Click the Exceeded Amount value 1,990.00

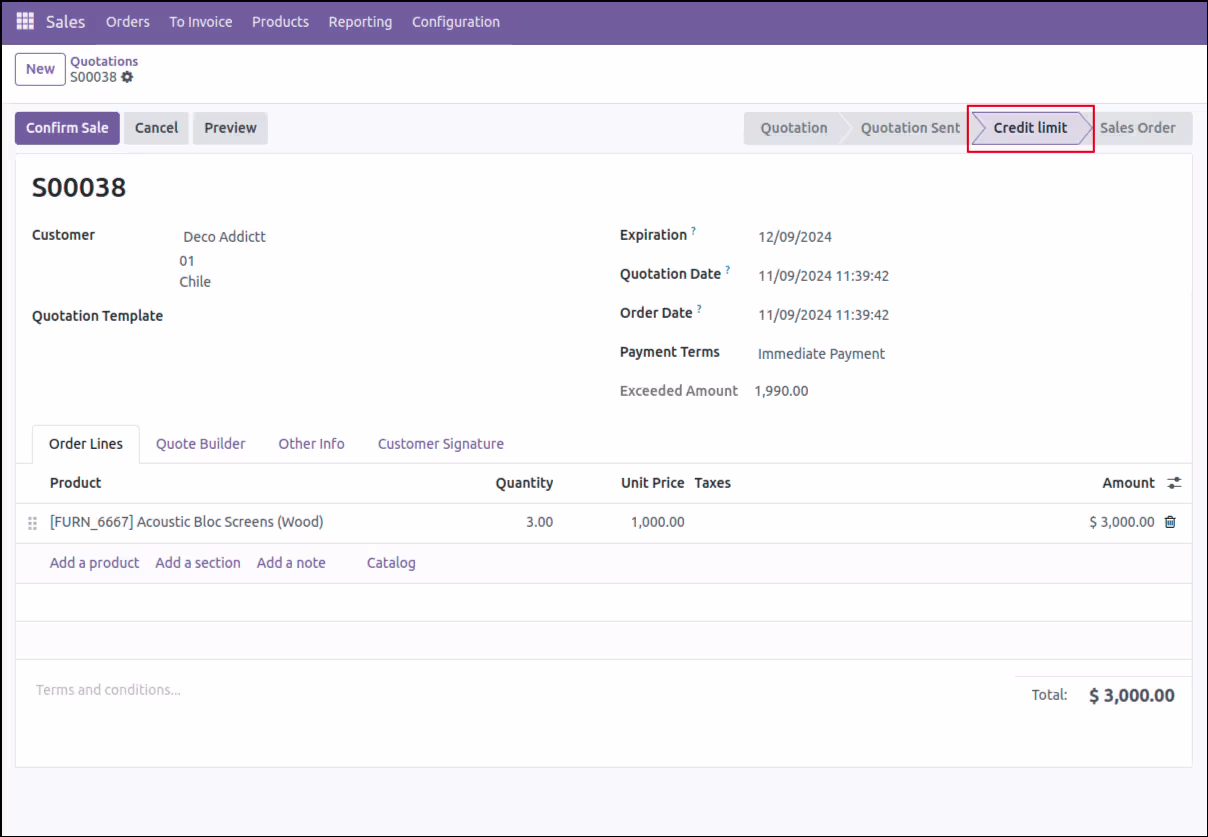[782, 391]
